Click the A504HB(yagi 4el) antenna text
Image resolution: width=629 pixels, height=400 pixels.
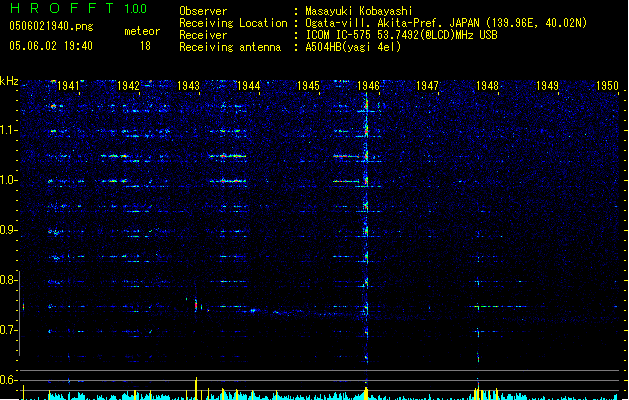[353, 47]
